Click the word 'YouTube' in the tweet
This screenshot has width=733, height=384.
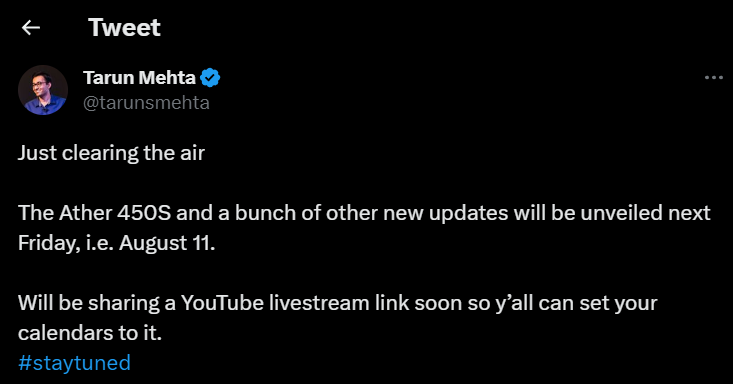pos(223,303)
